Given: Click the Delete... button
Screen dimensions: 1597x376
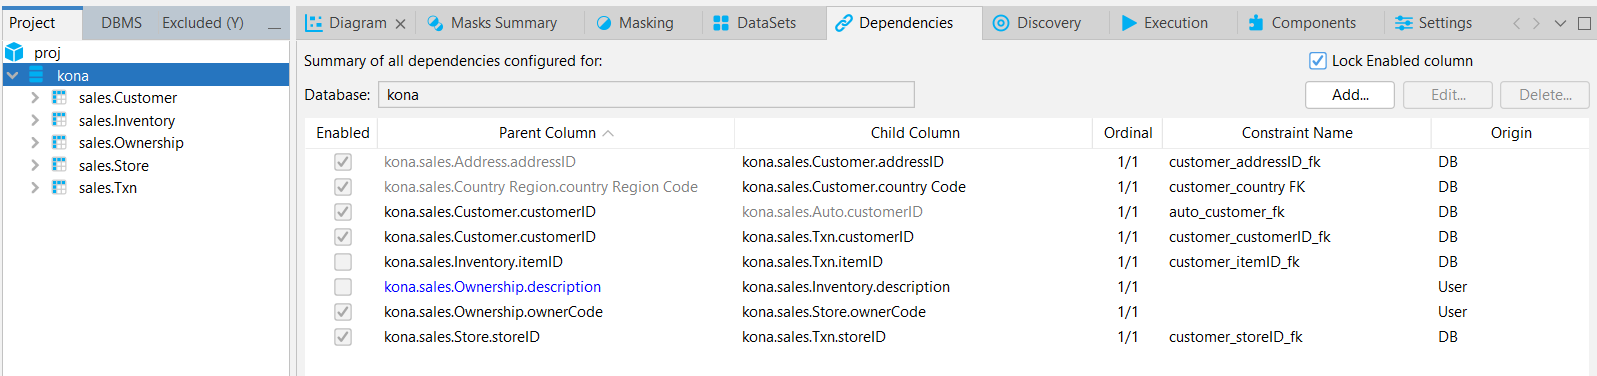Looking at the screenshot, I should pyautogui.click(x=1545, y=95).
